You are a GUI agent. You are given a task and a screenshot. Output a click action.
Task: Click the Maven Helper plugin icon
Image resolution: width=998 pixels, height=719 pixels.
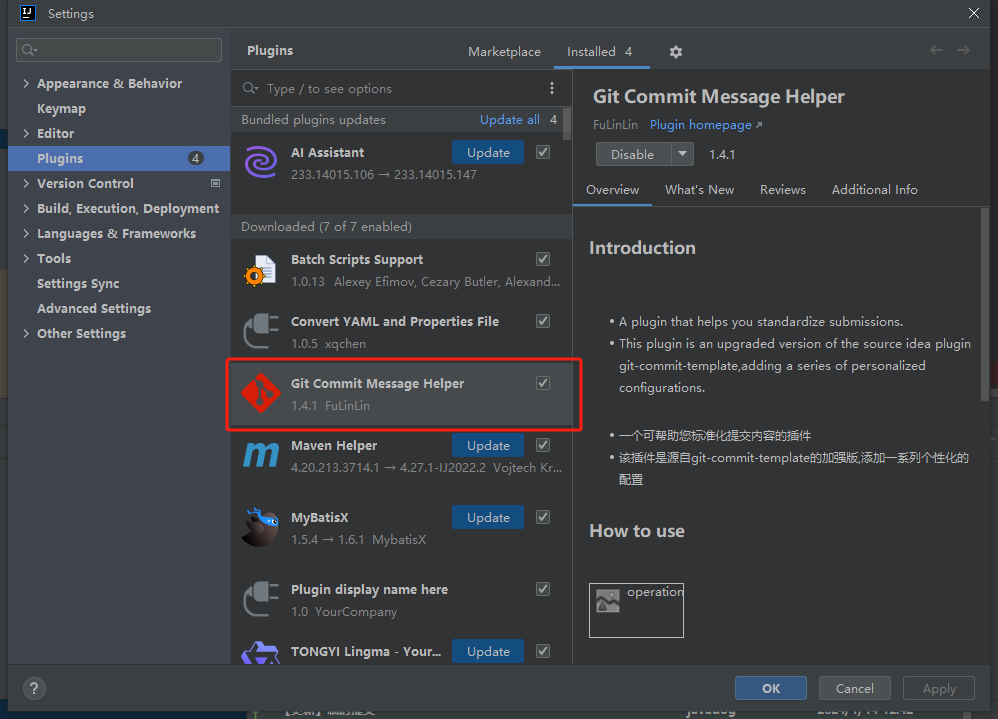click(260, 455)
